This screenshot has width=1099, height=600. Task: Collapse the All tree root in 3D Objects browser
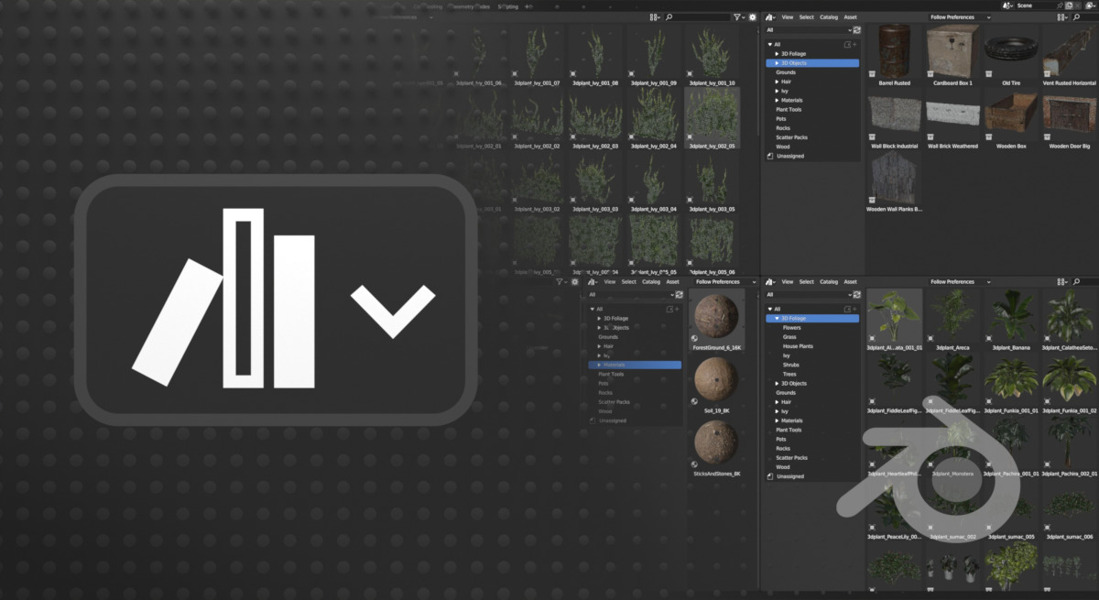tap(770, 44)
